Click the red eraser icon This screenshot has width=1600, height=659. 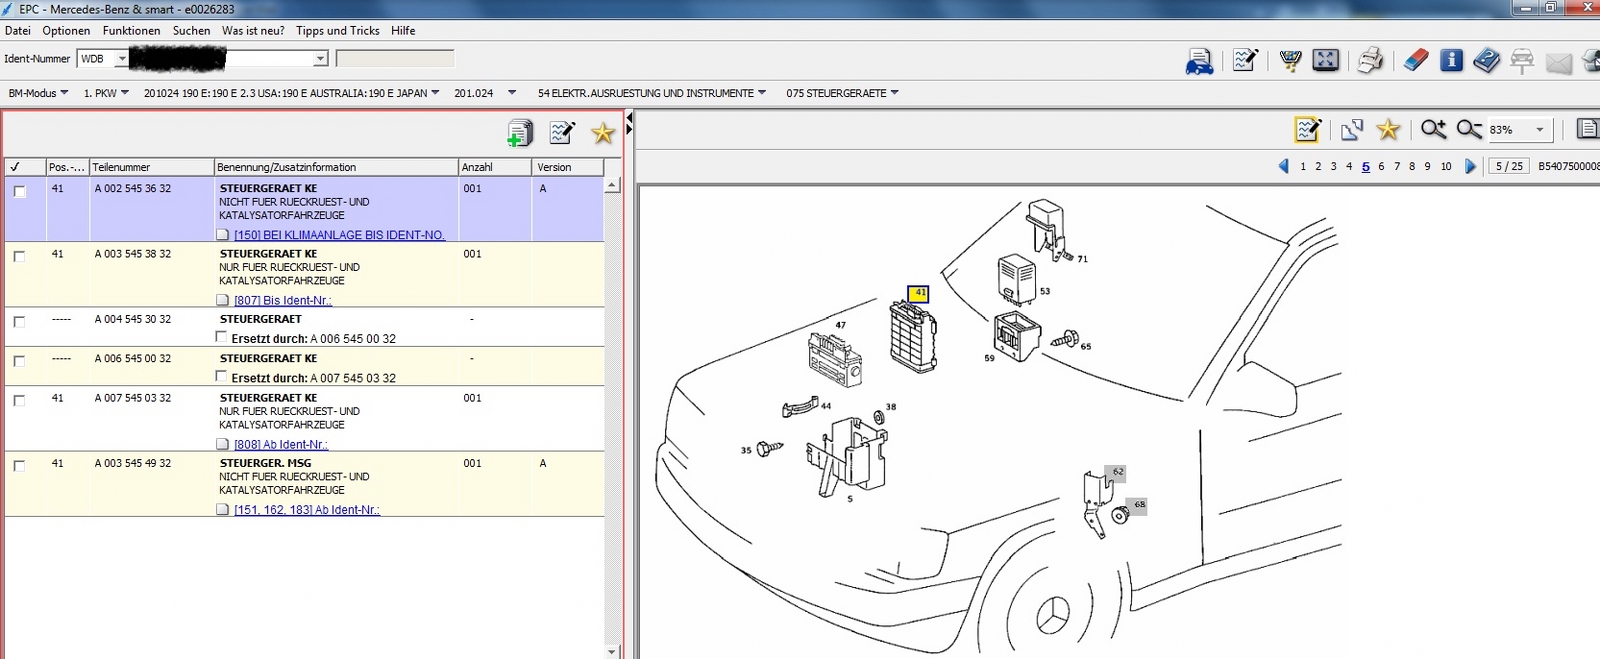[x=1415, y=60]
